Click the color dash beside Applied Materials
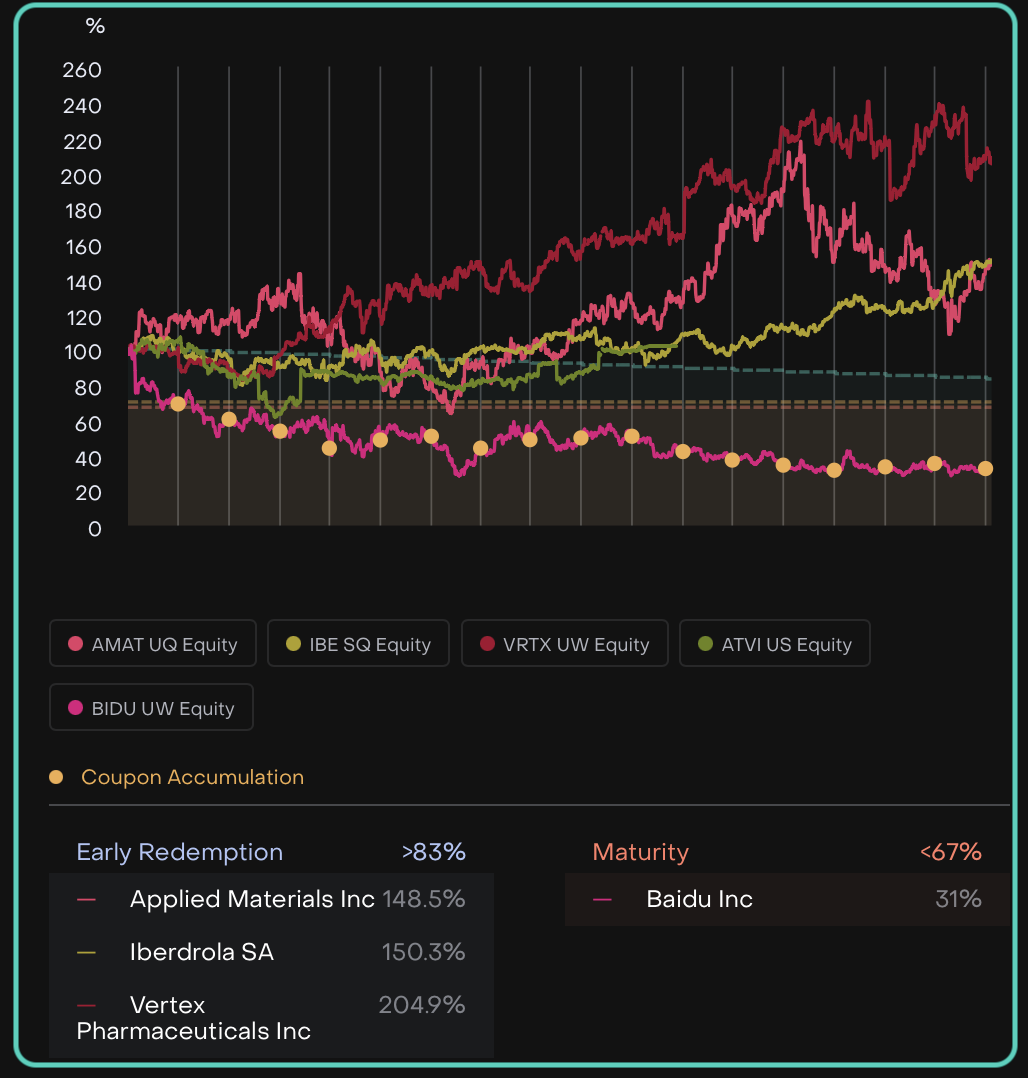The height and width of the screenshot is (1078, 1028). (x=87, y=900)
